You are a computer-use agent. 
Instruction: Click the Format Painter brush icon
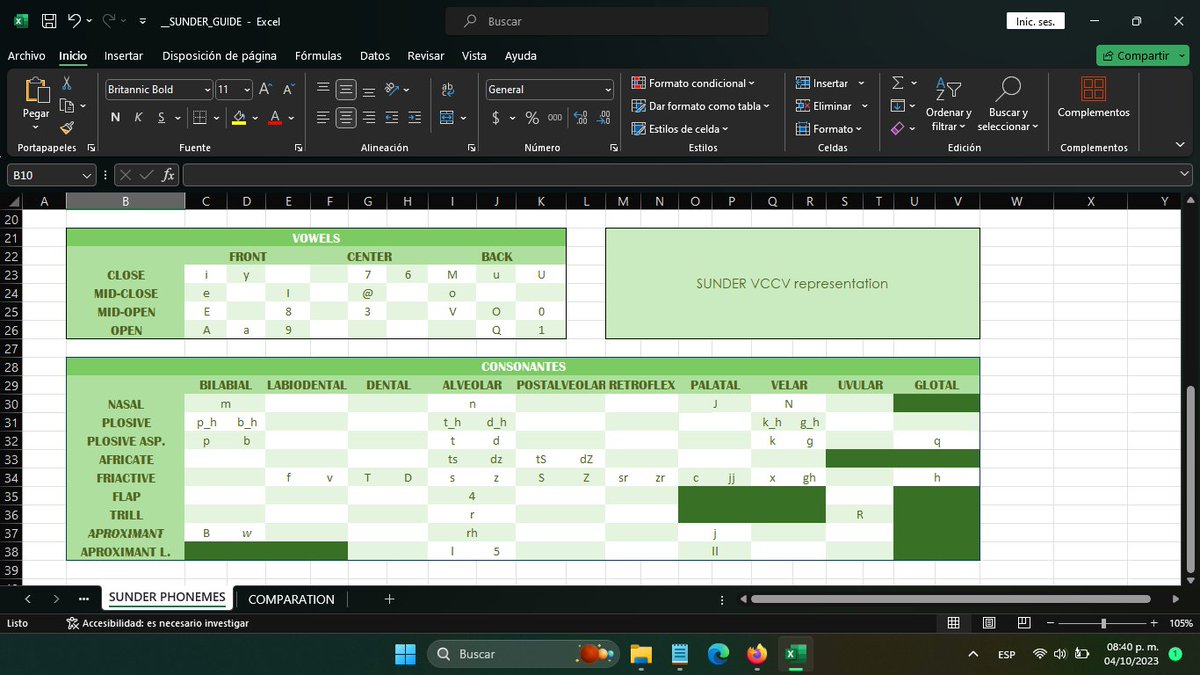tap(67, 128)
